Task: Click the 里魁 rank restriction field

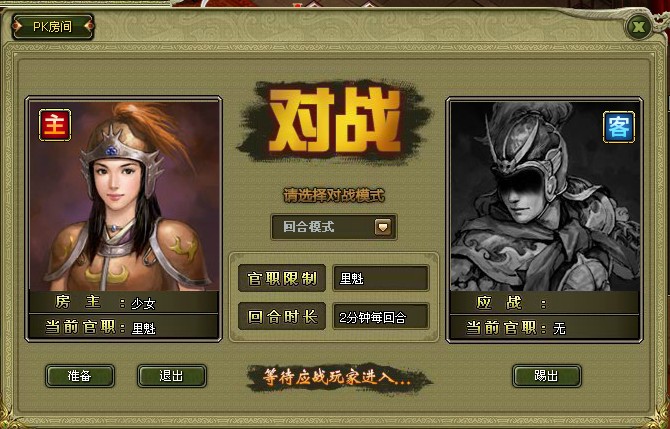Action: point(381,279)
